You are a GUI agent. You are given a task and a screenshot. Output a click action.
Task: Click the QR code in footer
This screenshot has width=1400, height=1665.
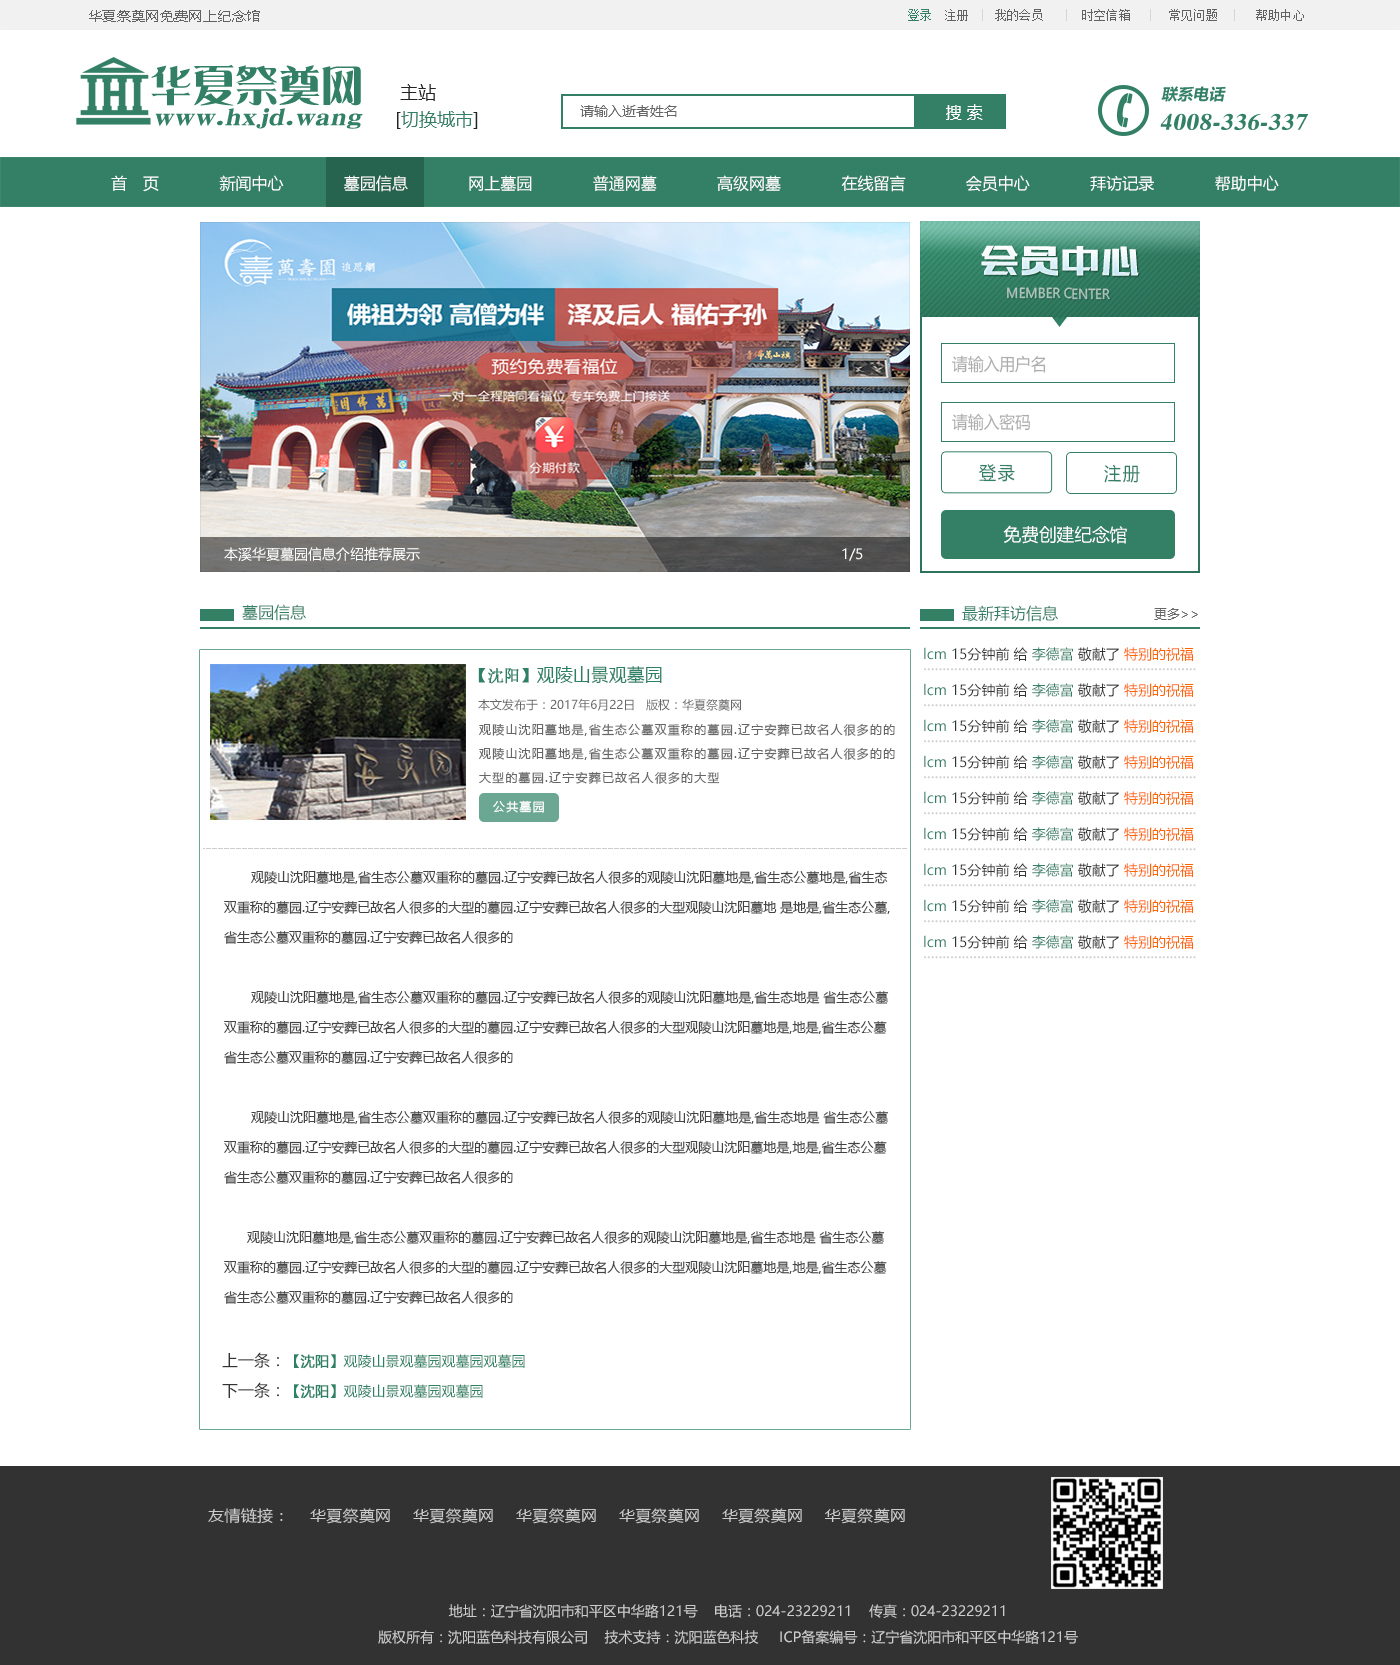click(1106, 1532)
